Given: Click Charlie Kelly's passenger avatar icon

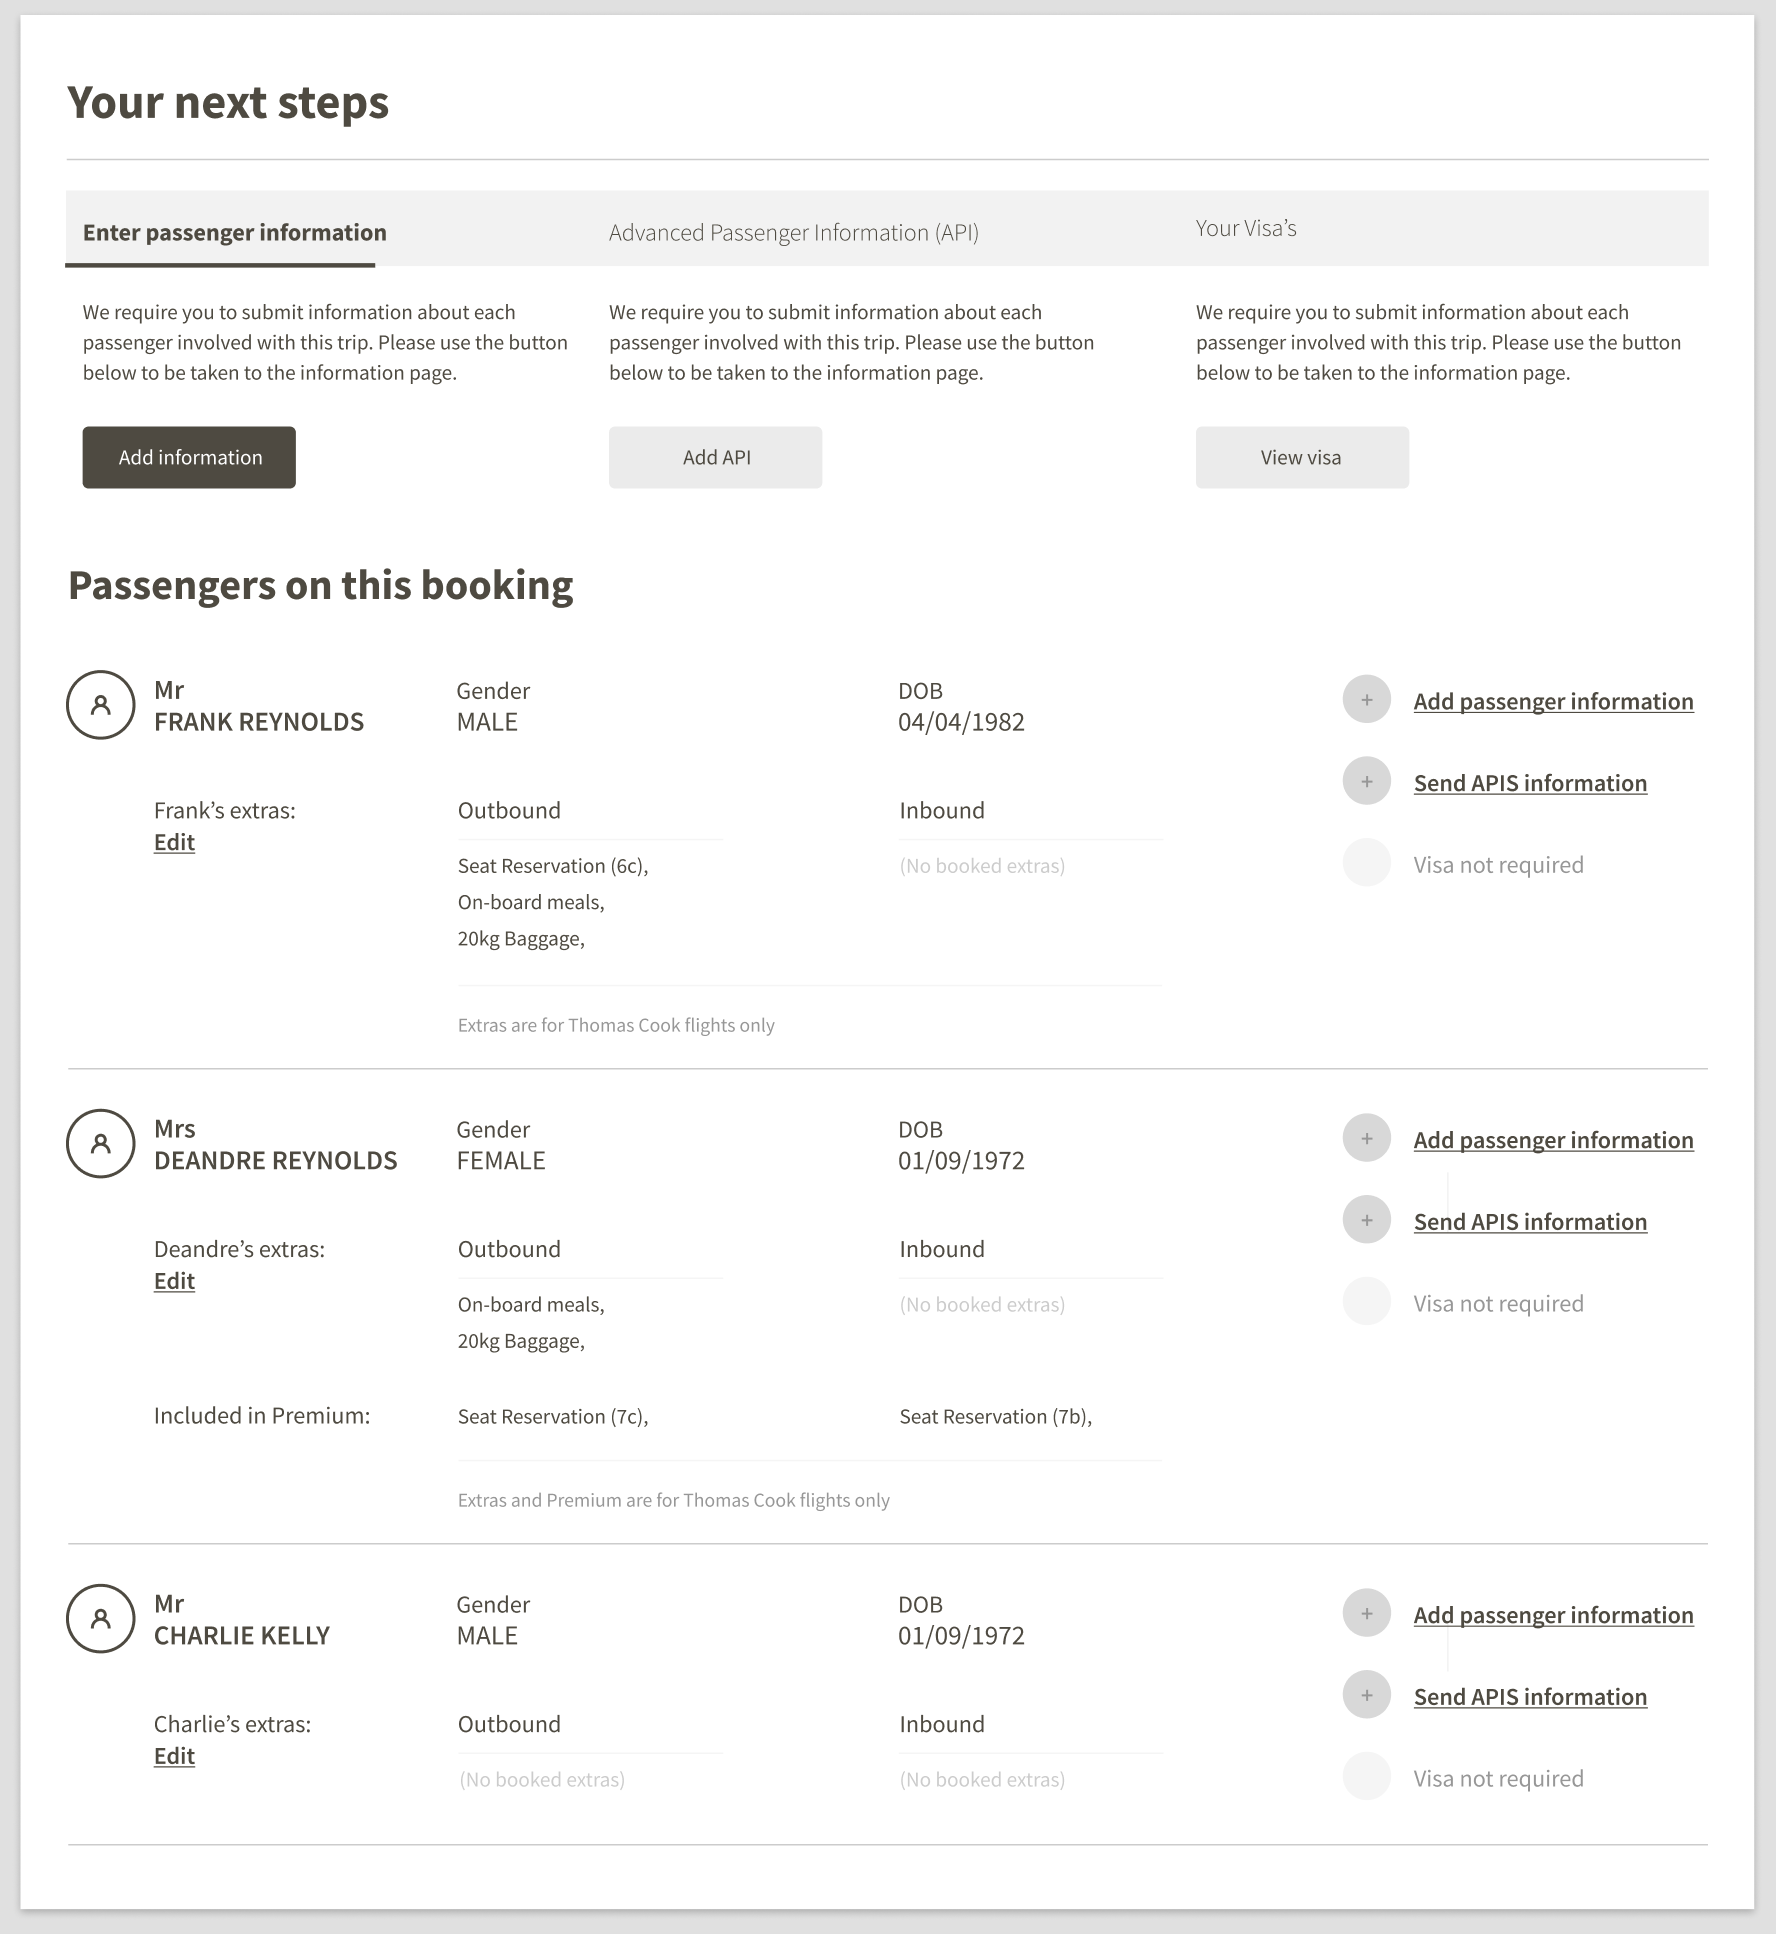Looking at the screenshot, I should pyautogui.click(x=100, y=1619).
